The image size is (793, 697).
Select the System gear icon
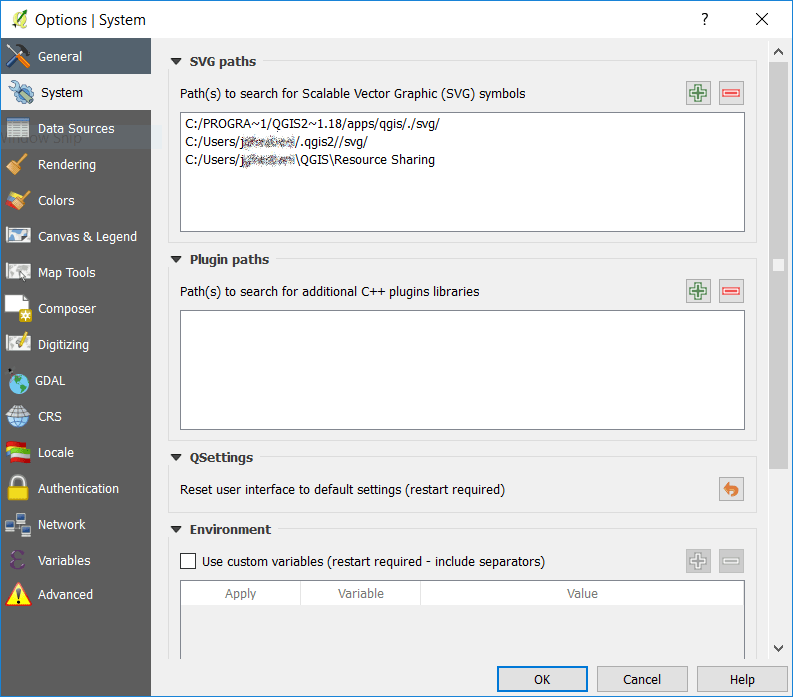coord(20,93)
